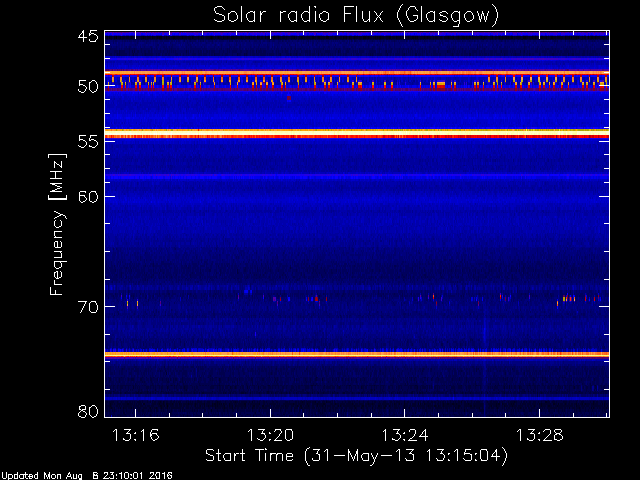
Task: Click the frequency tick label '80'
Action: pos(88,411)
